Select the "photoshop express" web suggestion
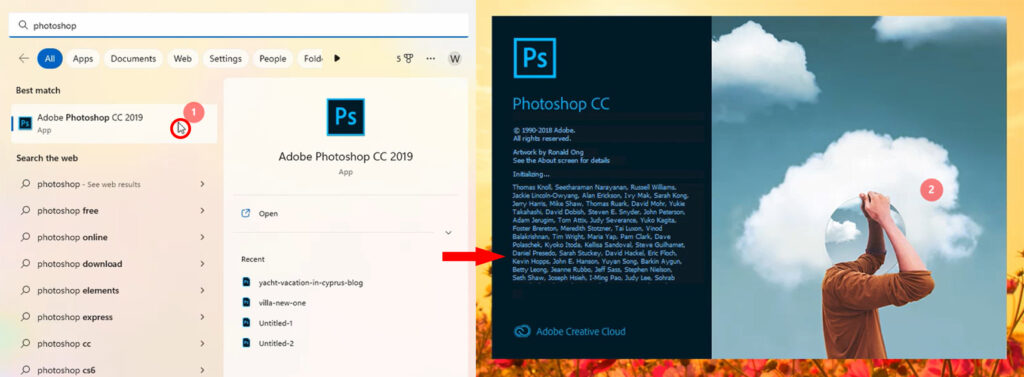 click(x=113, y=317)
